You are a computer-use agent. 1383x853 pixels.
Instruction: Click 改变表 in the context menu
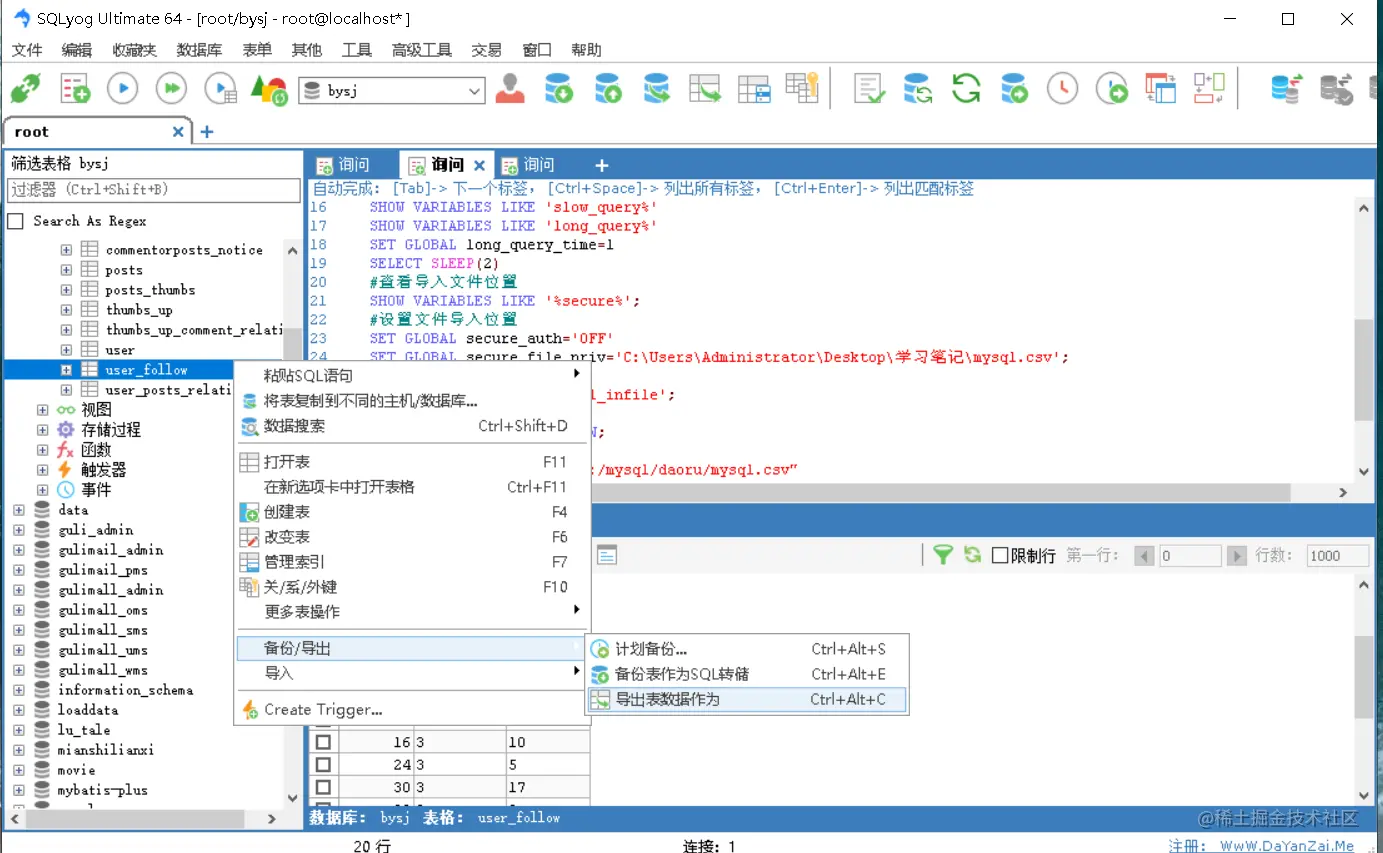pos(410,537)
